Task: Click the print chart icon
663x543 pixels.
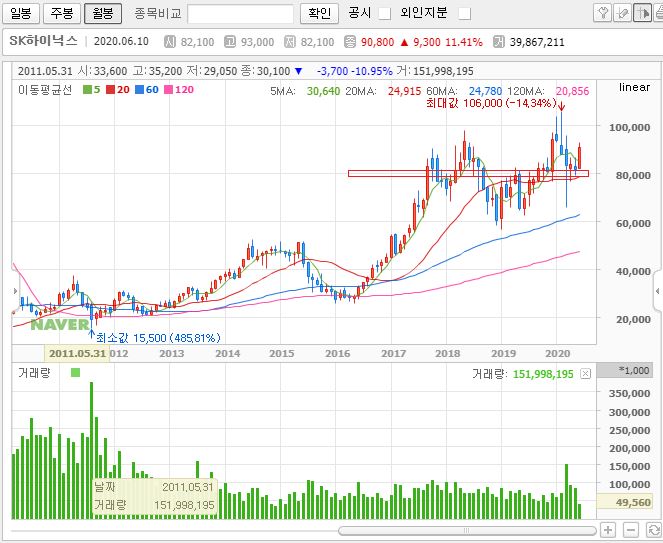Action: (x=659, y=13)
